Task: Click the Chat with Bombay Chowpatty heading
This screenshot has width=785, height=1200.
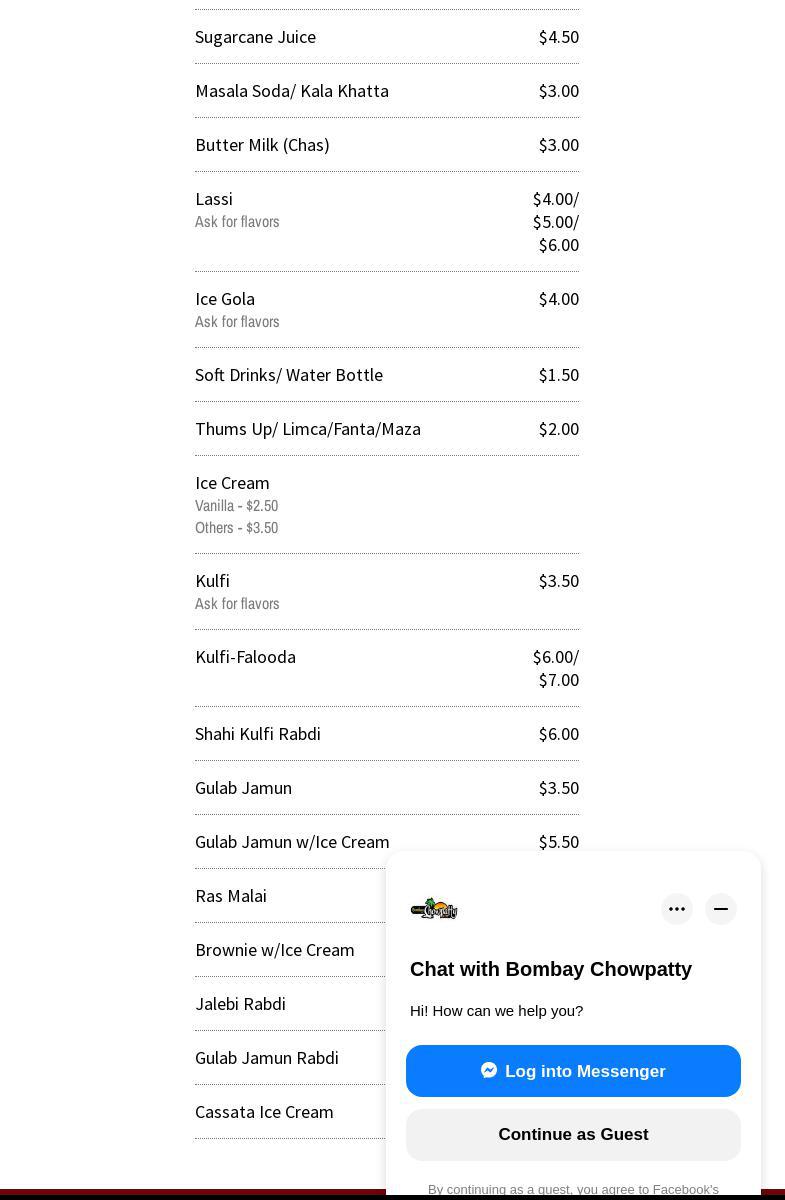Action: (551, 969)
